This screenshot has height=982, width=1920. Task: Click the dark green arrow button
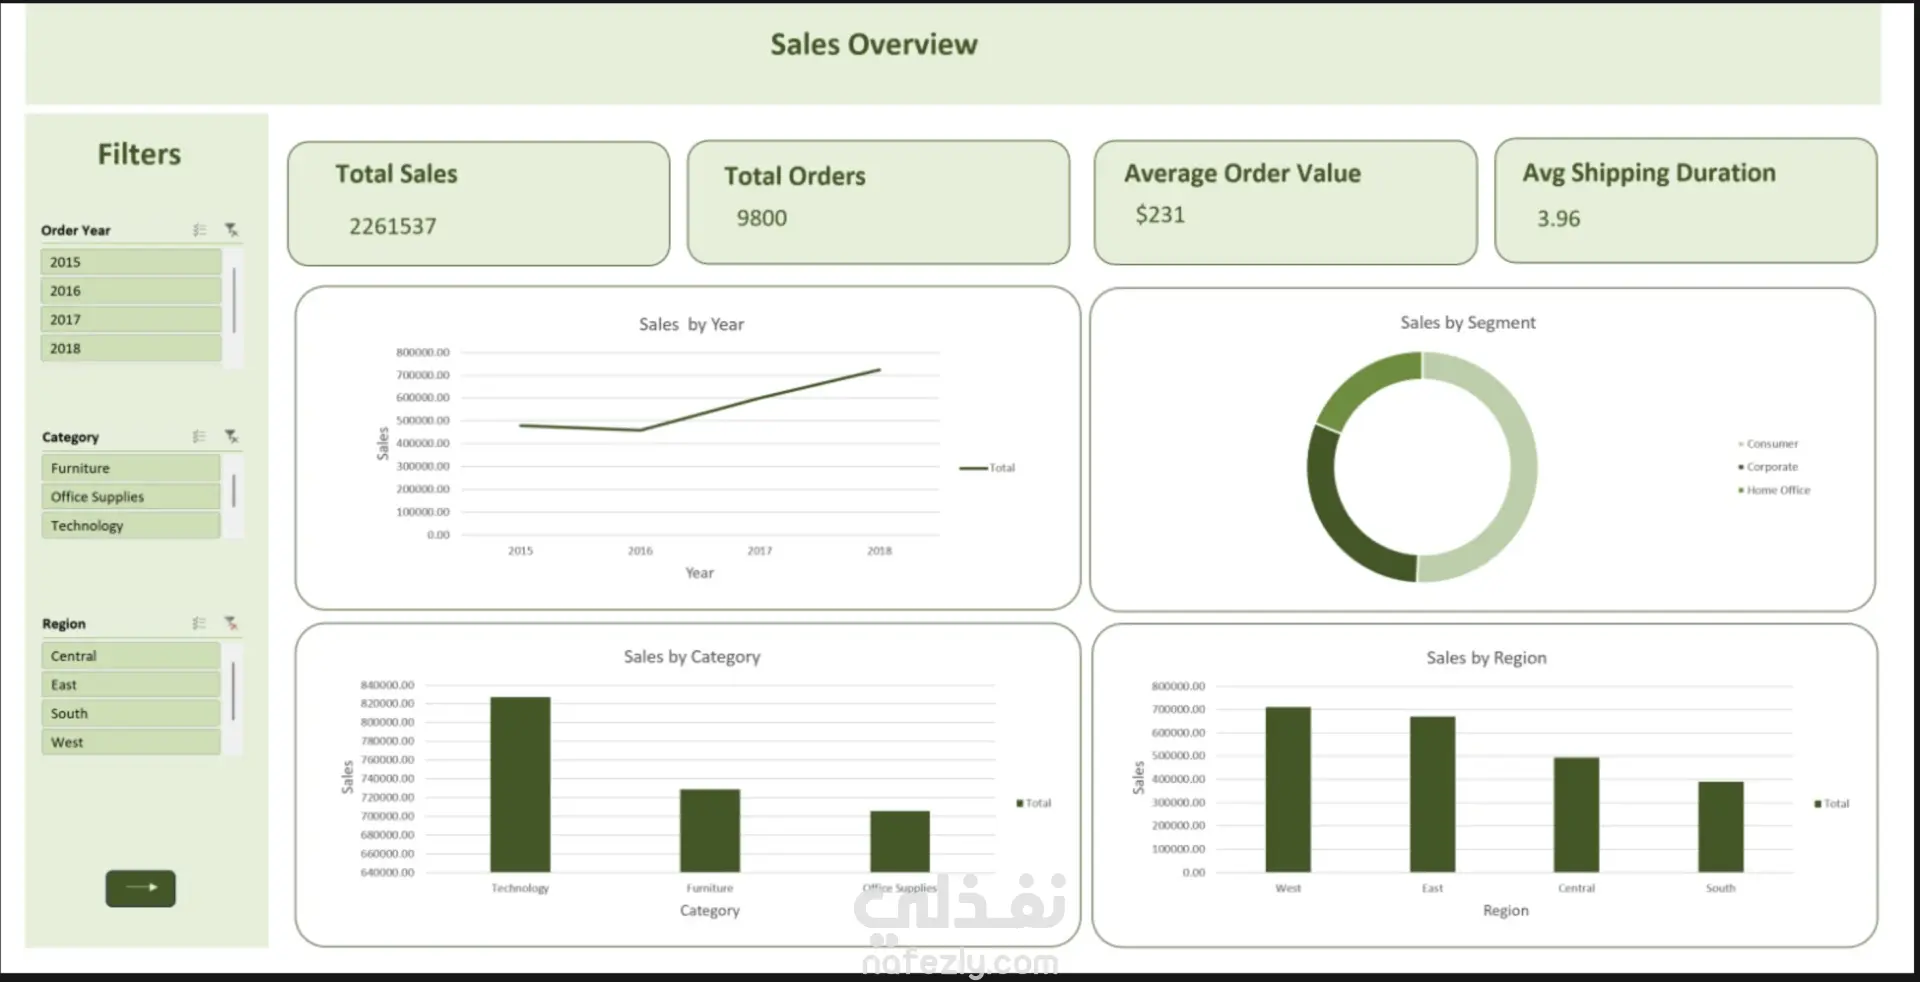click(141, 888)
